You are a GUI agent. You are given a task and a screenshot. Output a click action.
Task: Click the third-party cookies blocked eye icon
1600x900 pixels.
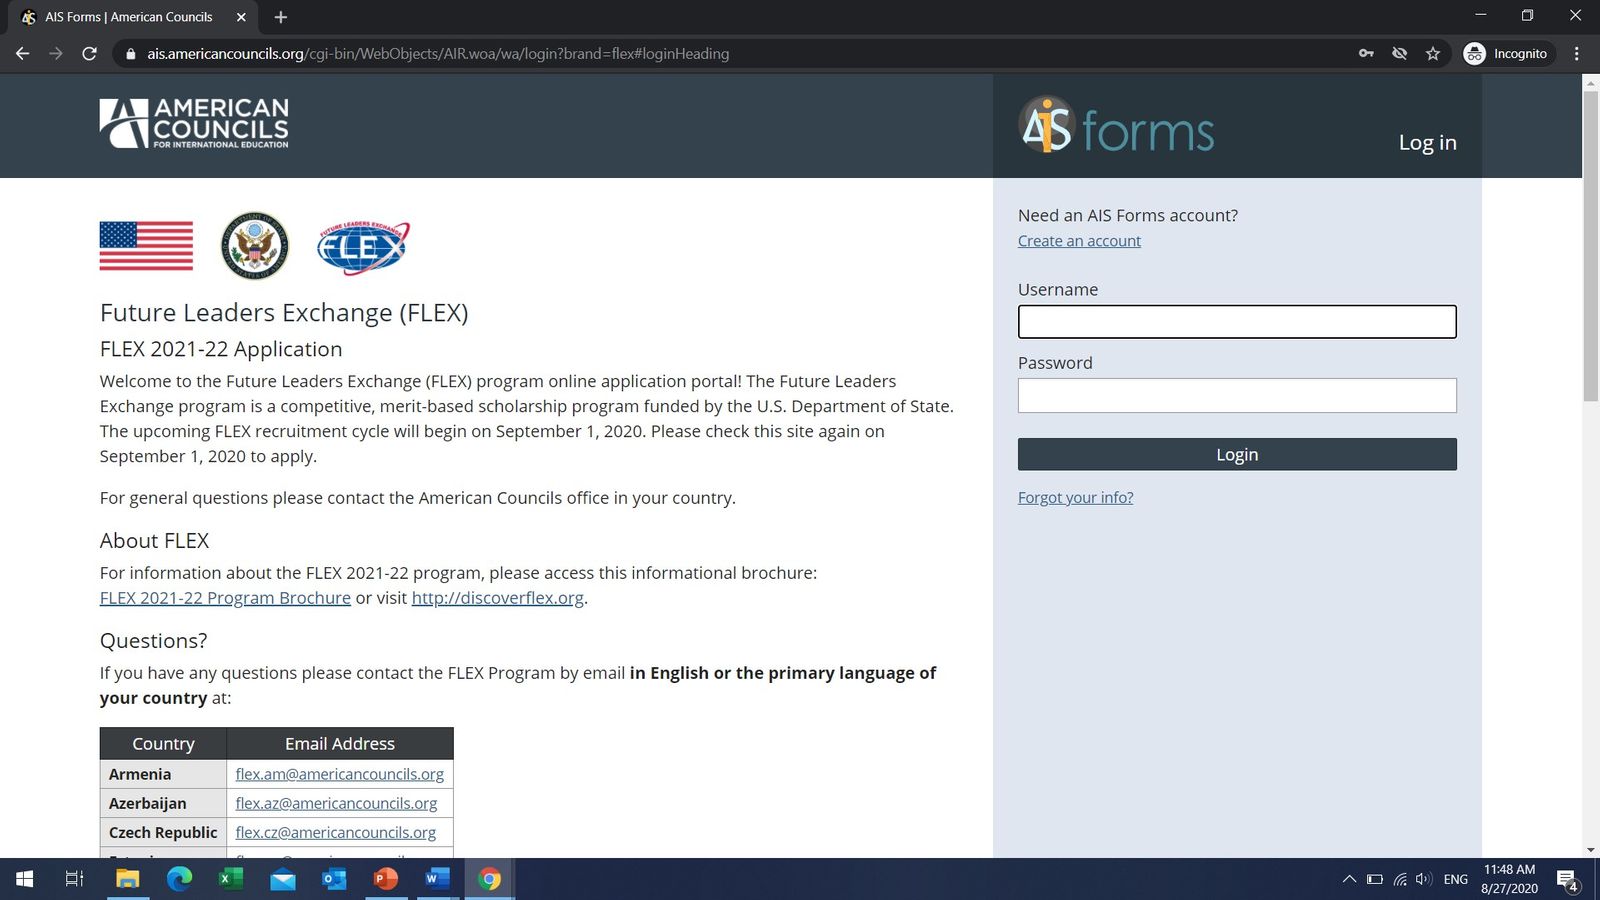coord(1400,54)
